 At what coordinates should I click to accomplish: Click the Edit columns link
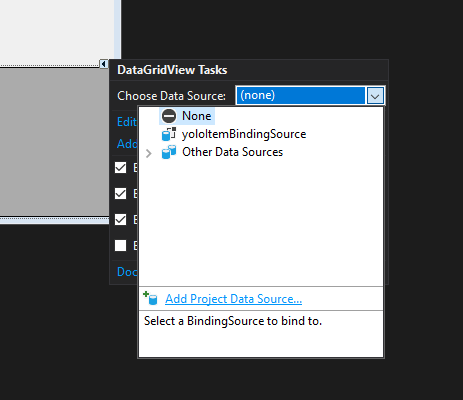[x=127, y=122]
